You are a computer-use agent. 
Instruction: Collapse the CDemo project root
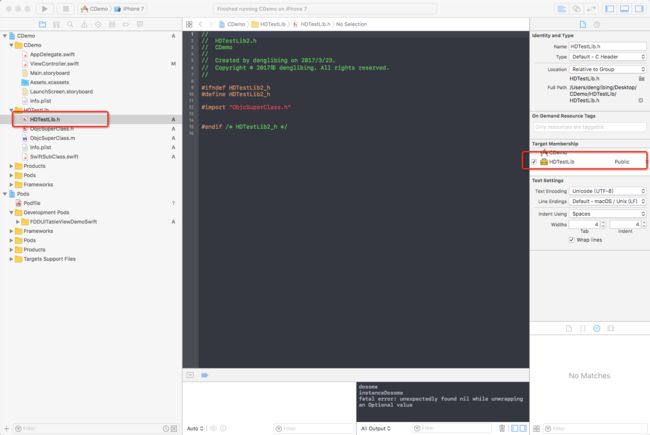point(5,36)
